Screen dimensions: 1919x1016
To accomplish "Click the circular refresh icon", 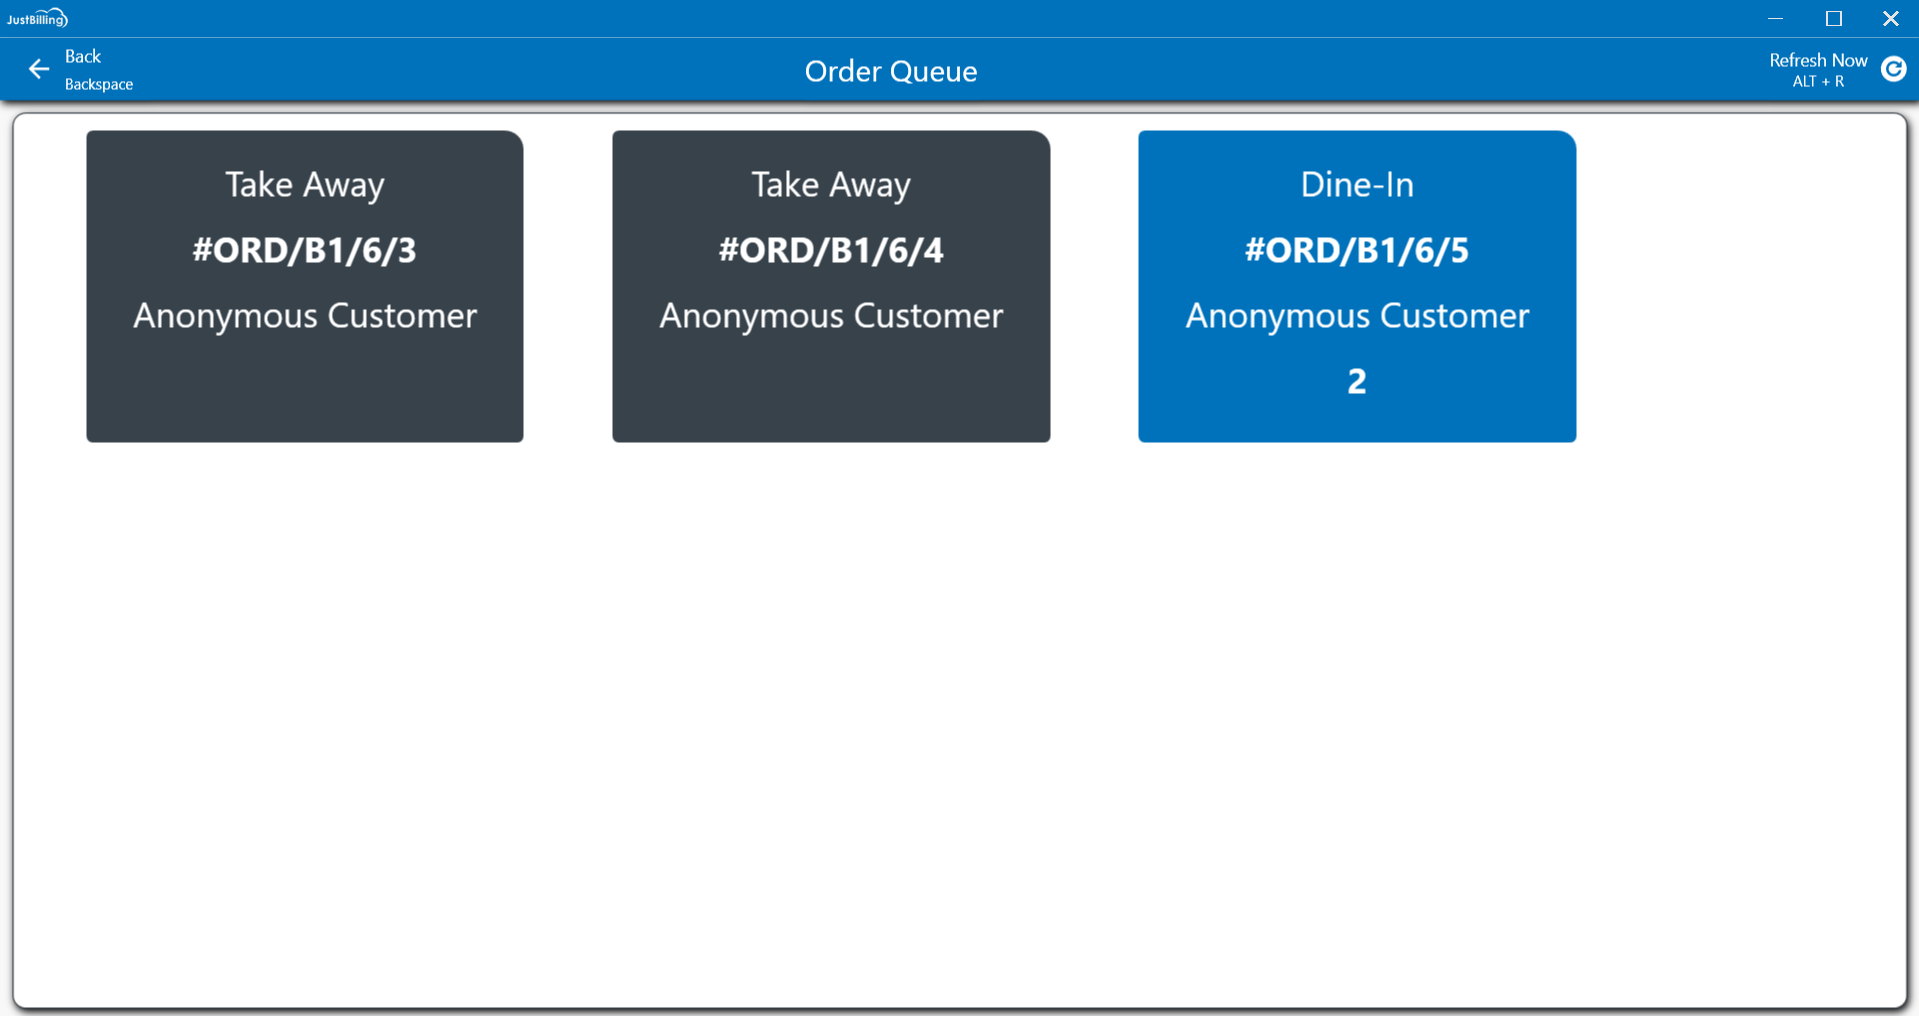I will (1893, 69).
